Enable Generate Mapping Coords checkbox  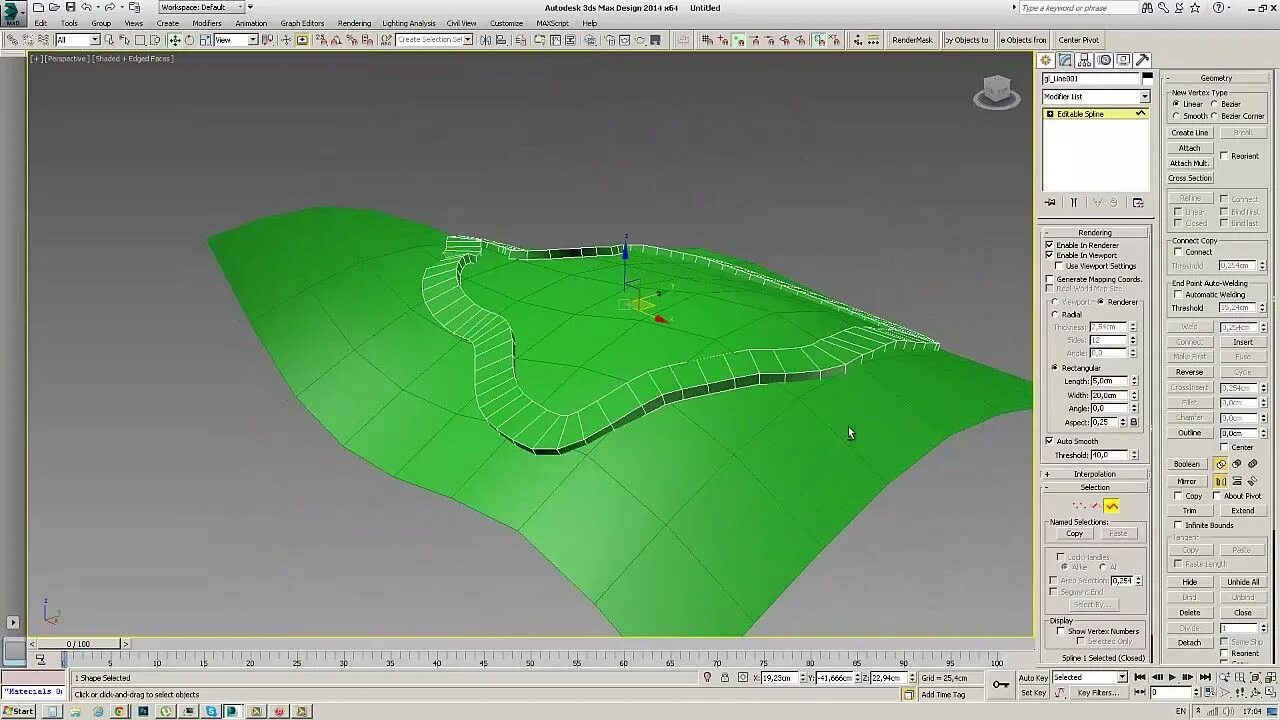(x=1049, y=279)
